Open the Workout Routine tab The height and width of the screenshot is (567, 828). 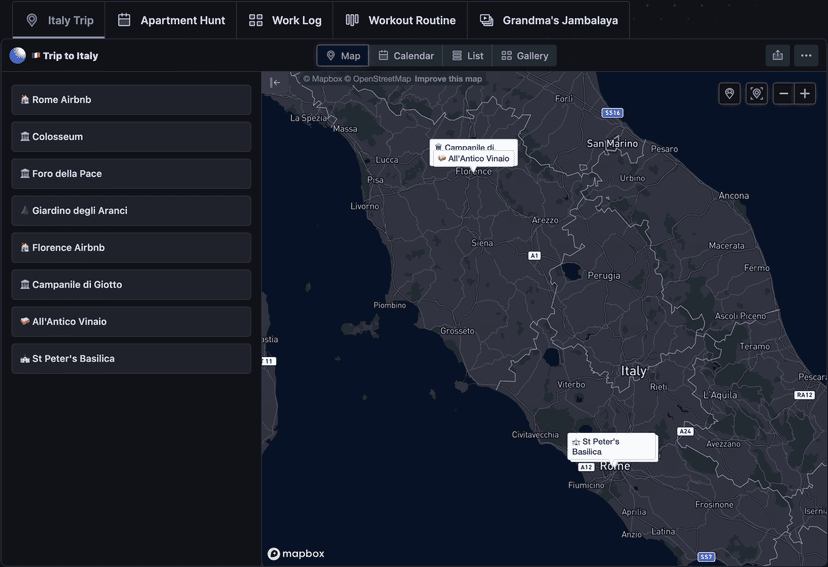pyautogui.click(x=400, y=20)
